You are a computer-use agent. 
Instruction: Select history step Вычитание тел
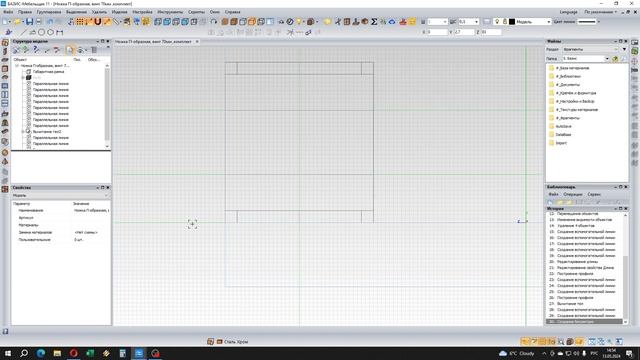(x=570, y=304)
